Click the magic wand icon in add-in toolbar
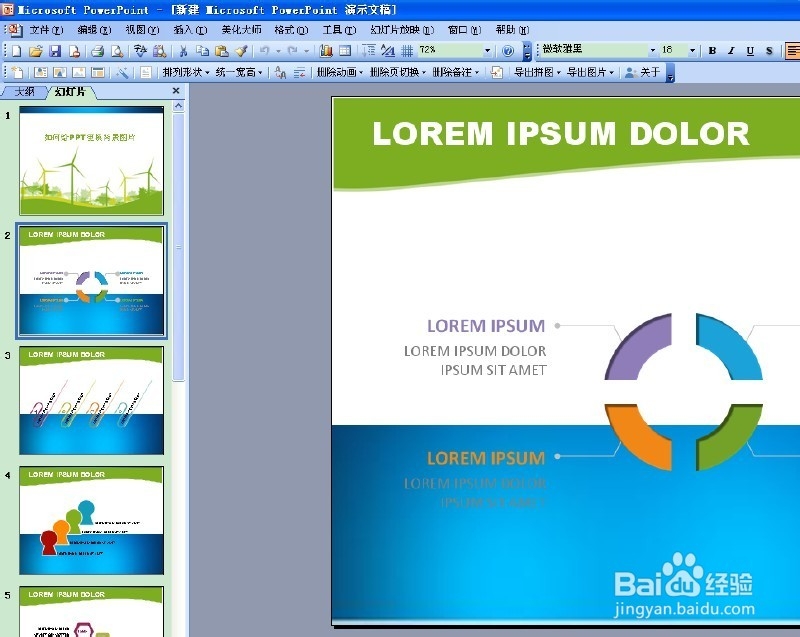This screenshot has height=637, width=800. coord(122,72)
